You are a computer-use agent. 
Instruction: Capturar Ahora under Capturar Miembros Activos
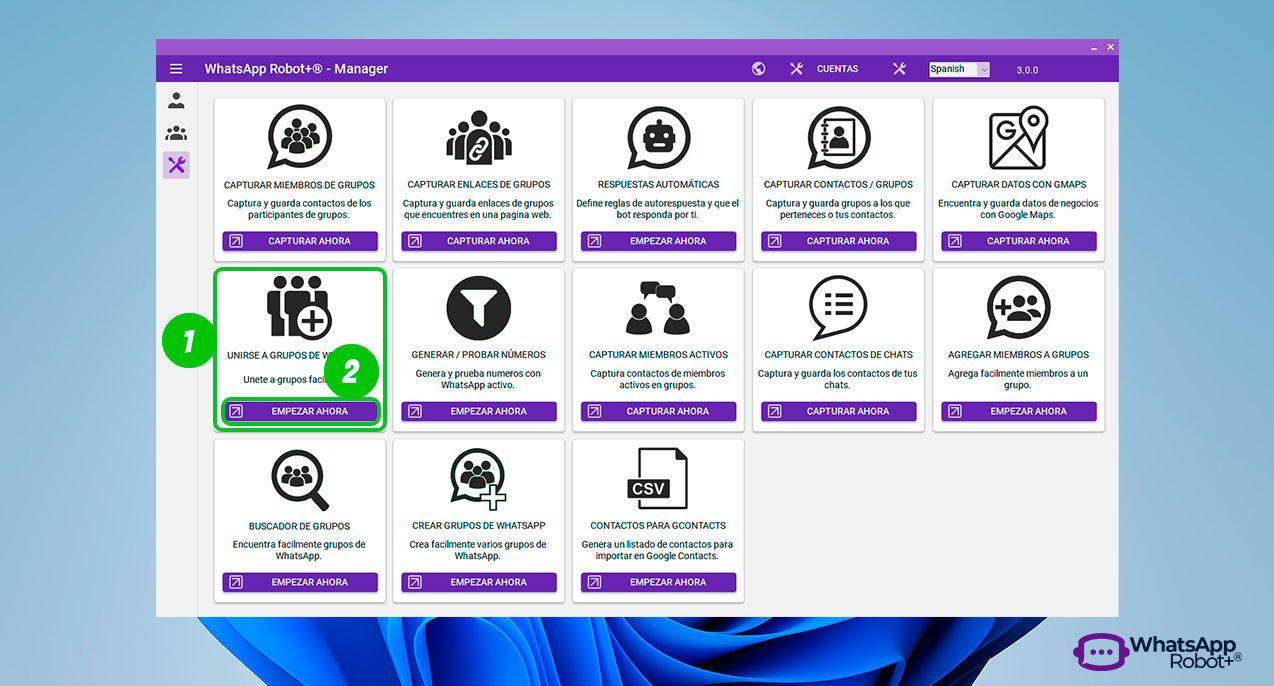point(659,411)
